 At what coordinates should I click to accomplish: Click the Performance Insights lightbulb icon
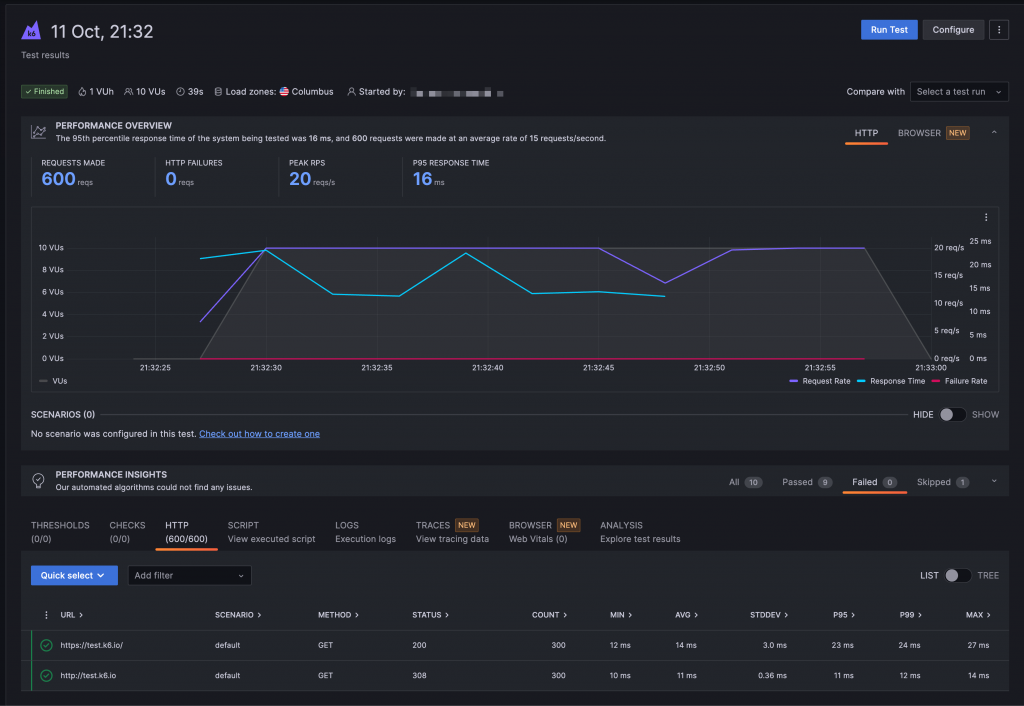(x=38, y=481)
